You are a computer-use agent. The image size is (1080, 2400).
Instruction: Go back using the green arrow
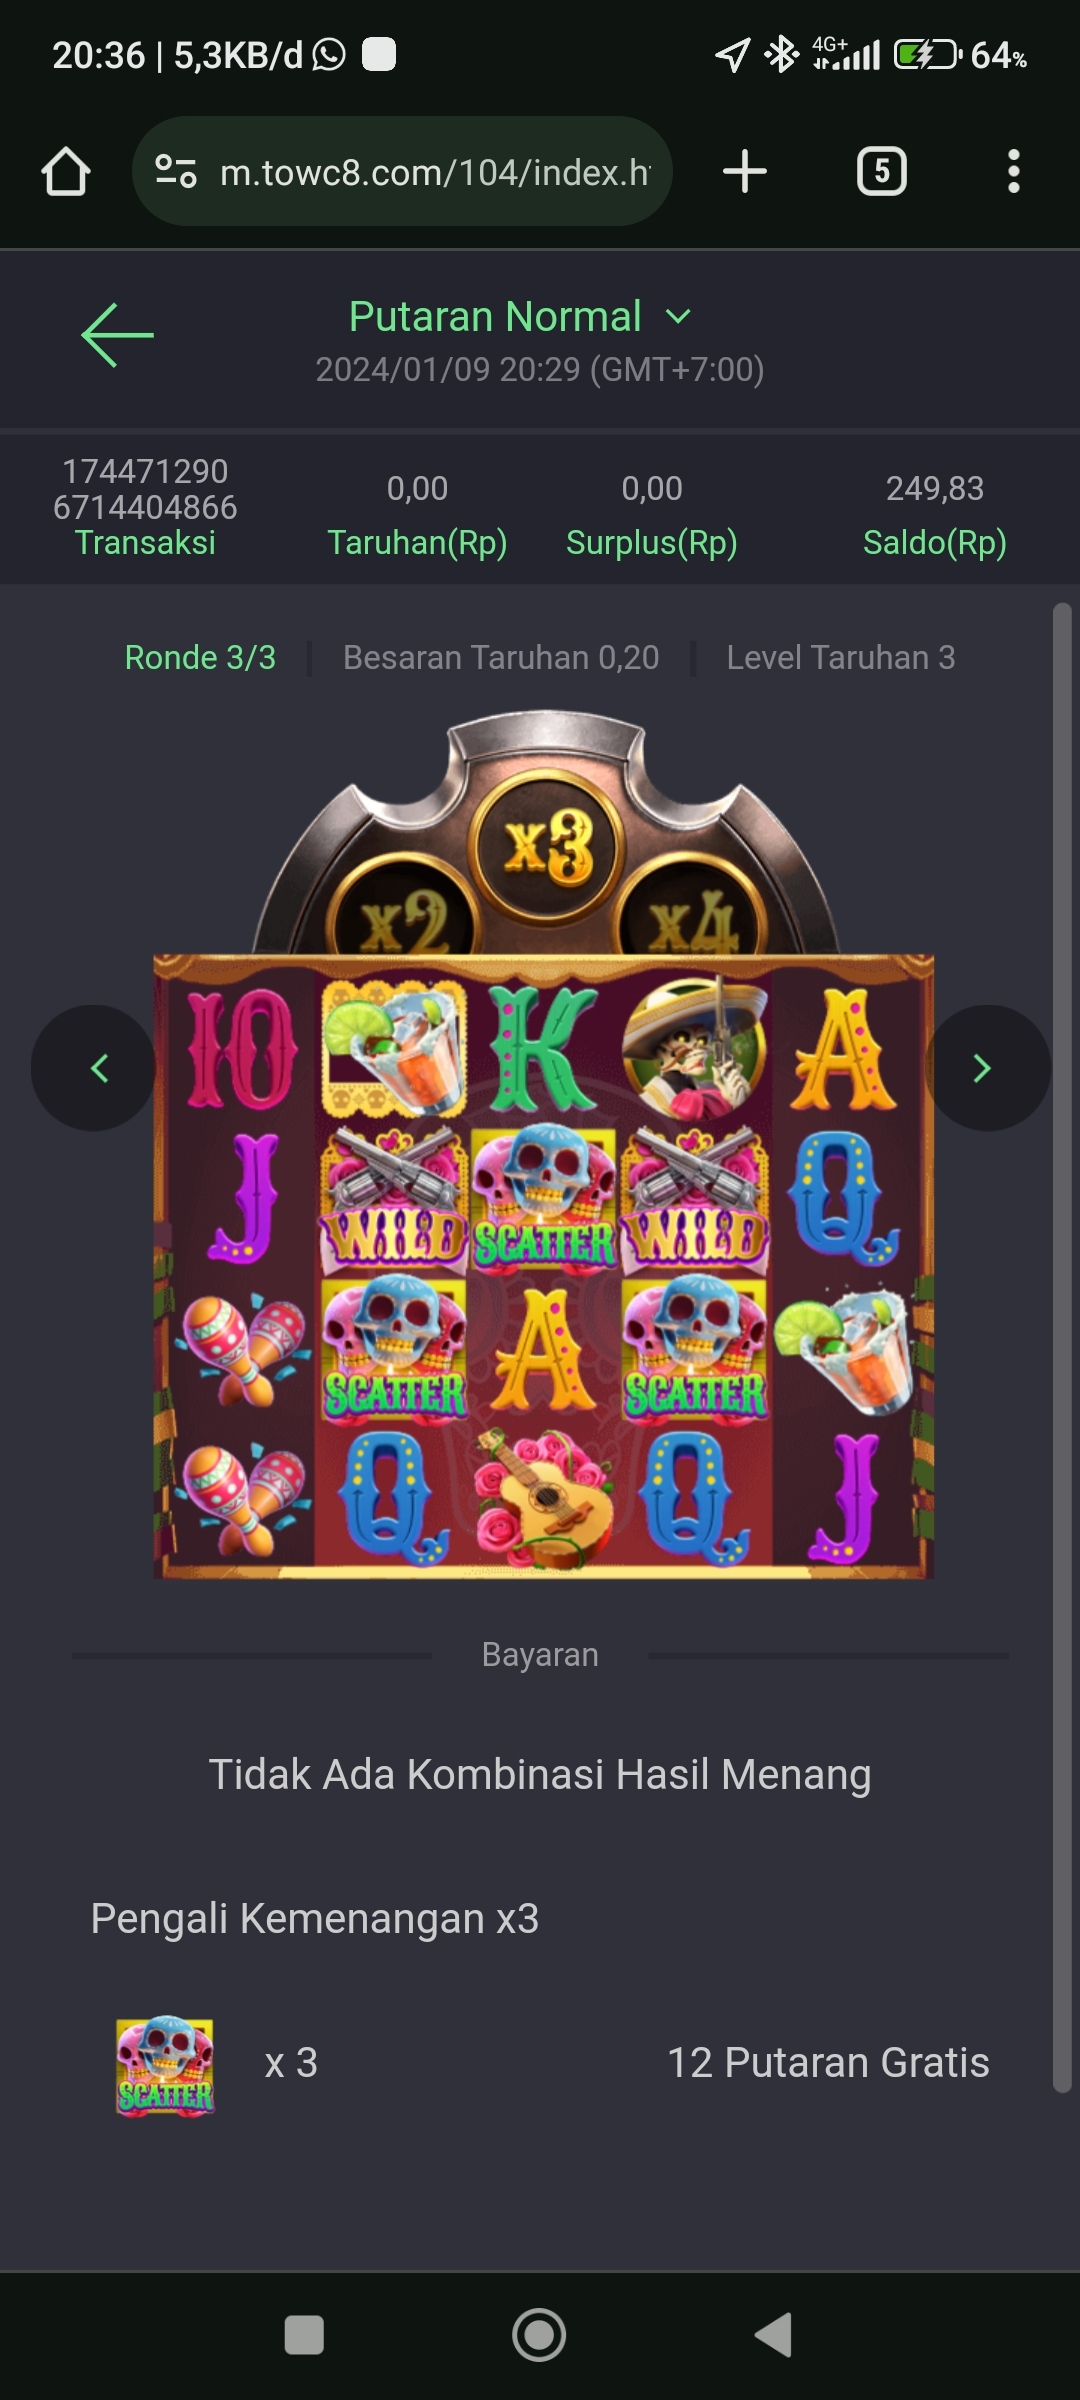click(117, 335)
